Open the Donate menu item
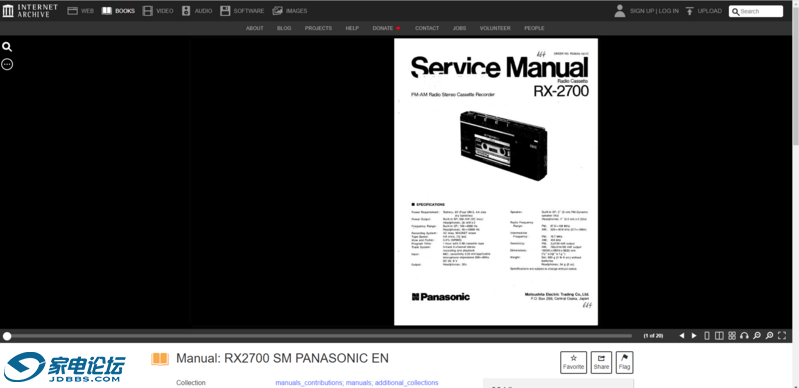The height and width of the screenshot is (388, 799). (x=386, y=28)
